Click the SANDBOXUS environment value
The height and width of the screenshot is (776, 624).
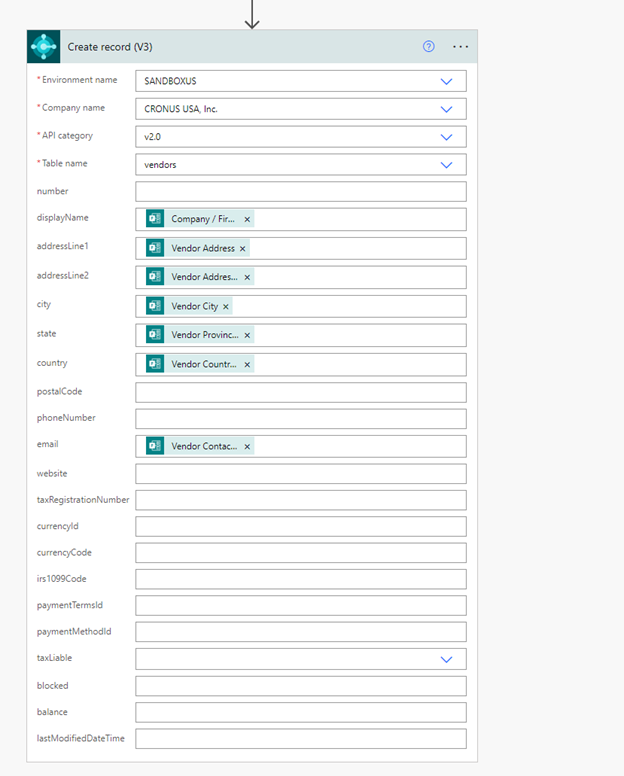(170, 81)
